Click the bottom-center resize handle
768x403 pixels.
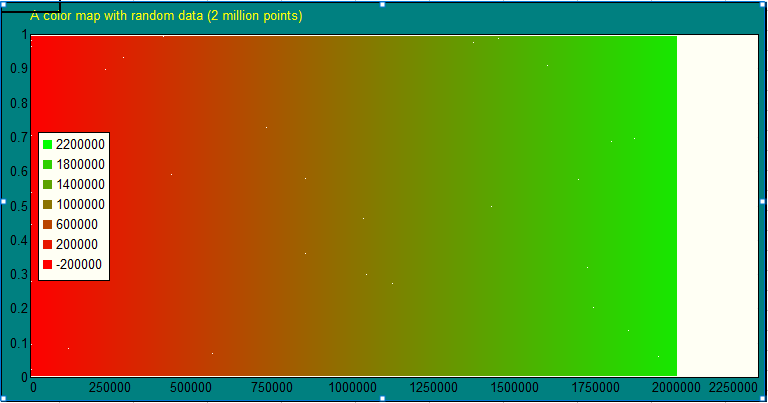click(383, 399)
